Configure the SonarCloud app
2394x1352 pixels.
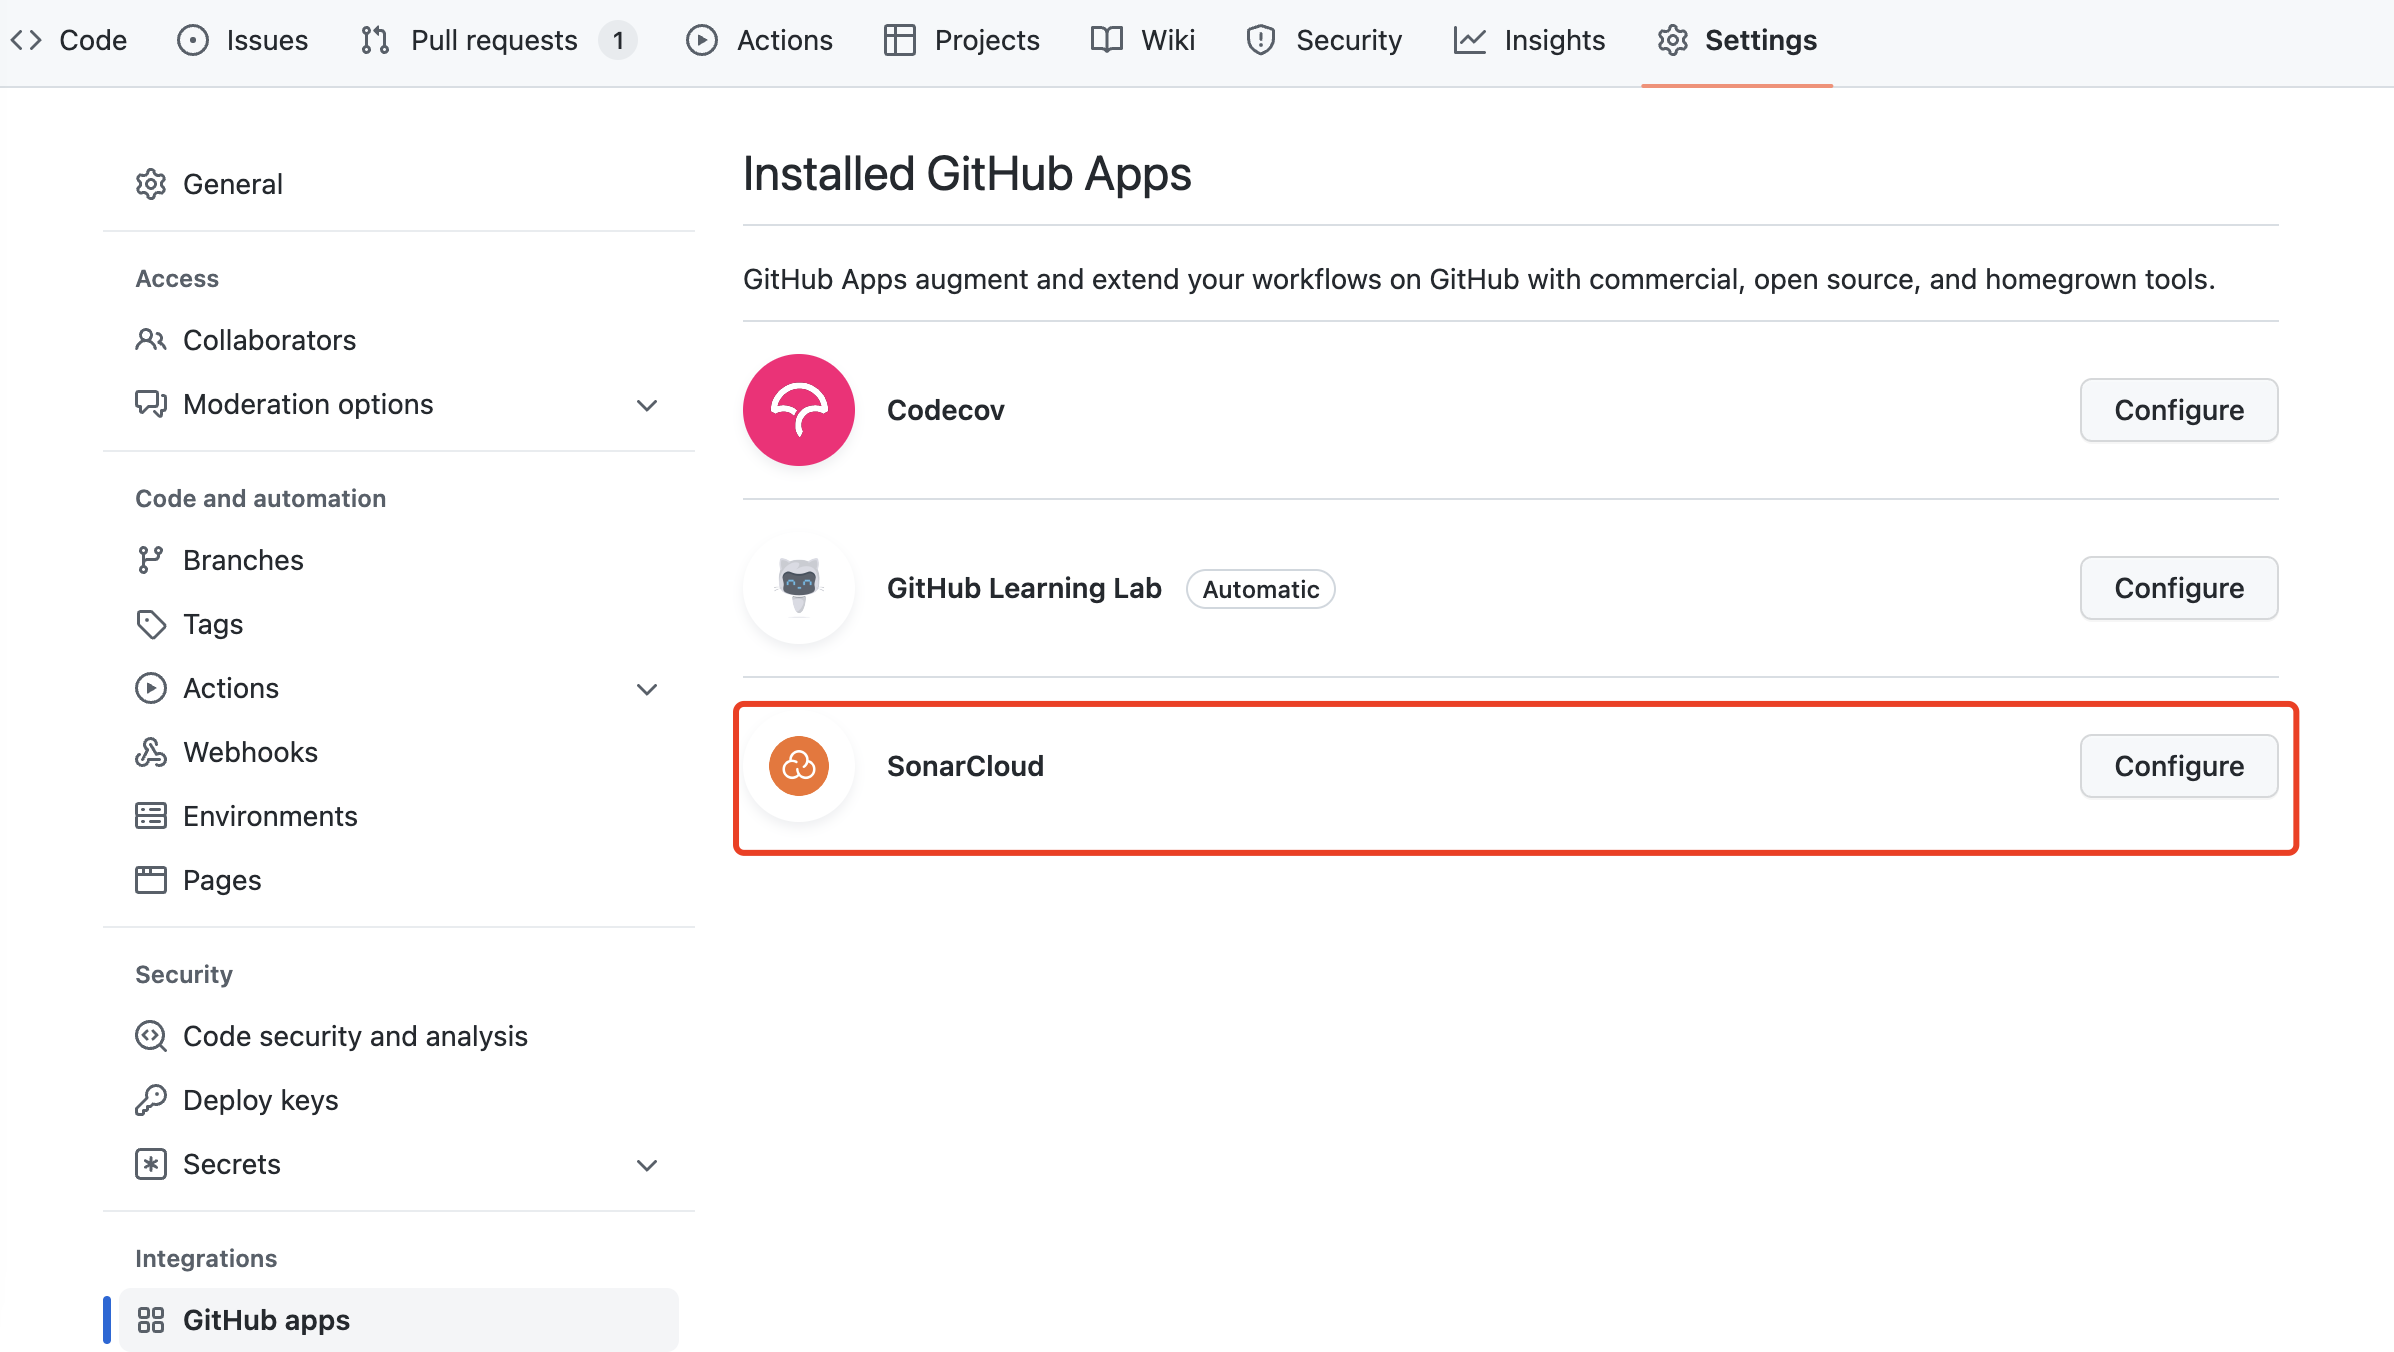pyautogui.click(x=2178, y=766)
